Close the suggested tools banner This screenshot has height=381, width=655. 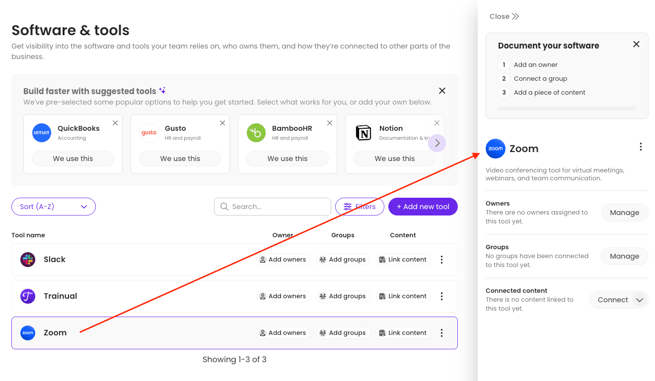442,91
